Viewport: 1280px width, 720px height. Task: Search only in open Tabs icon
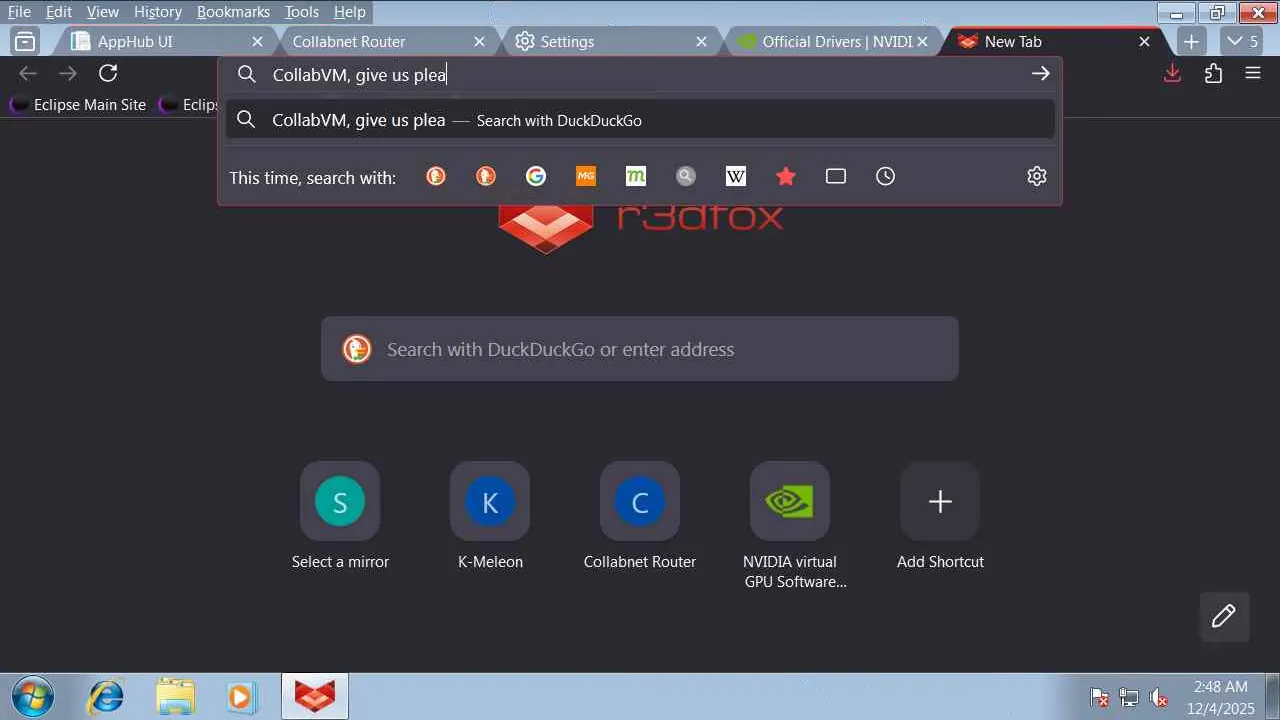click(x=836, y=176)
